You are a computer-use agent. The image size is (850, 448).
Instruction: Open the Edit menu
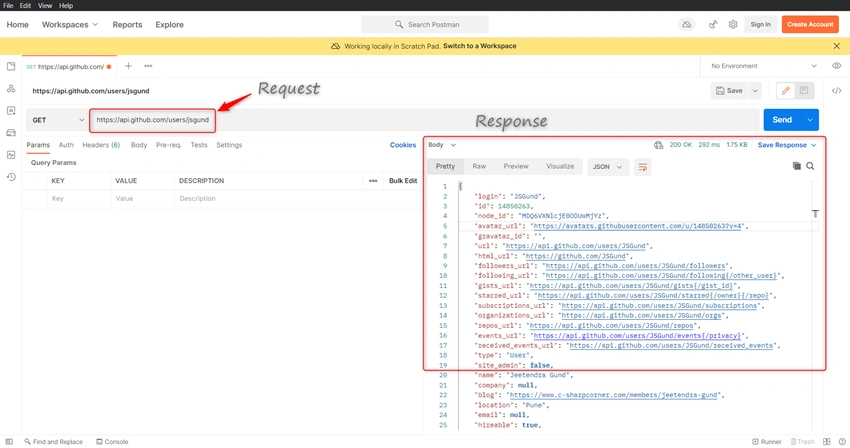pyautogui.click(x=25, y=5)
